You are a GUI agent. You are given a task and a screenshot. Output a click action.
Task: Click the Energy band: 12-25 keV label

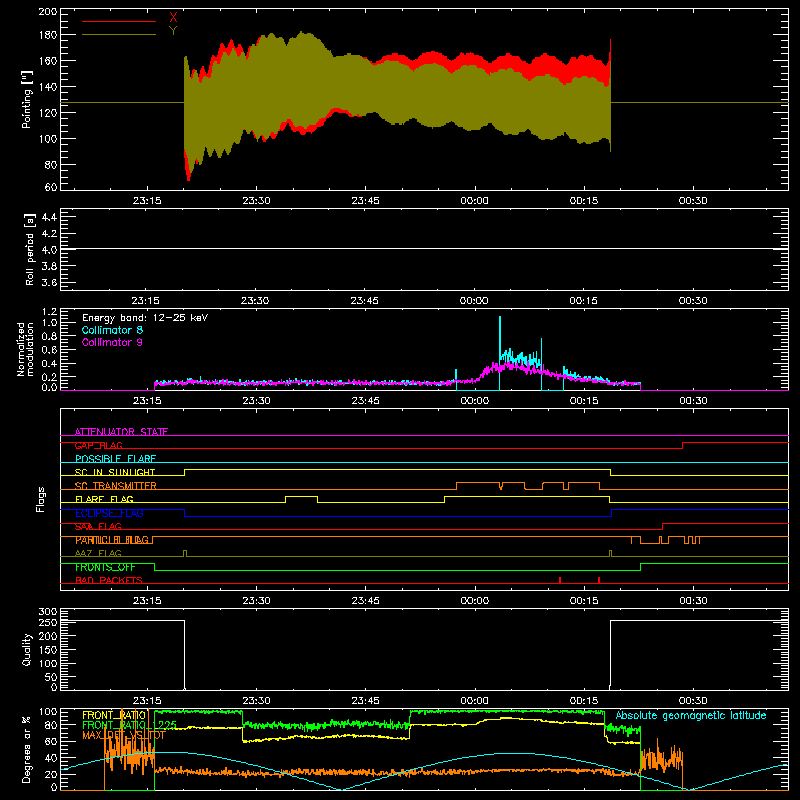point(145,318)
